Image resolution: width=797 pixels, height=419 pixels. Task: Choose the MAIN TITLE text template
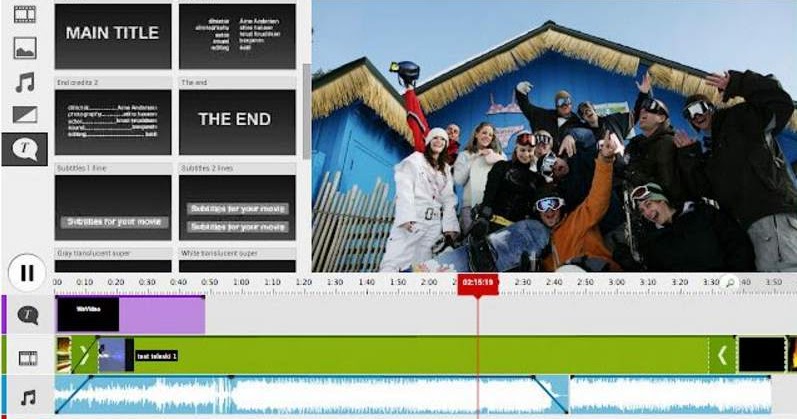point(113,36)
